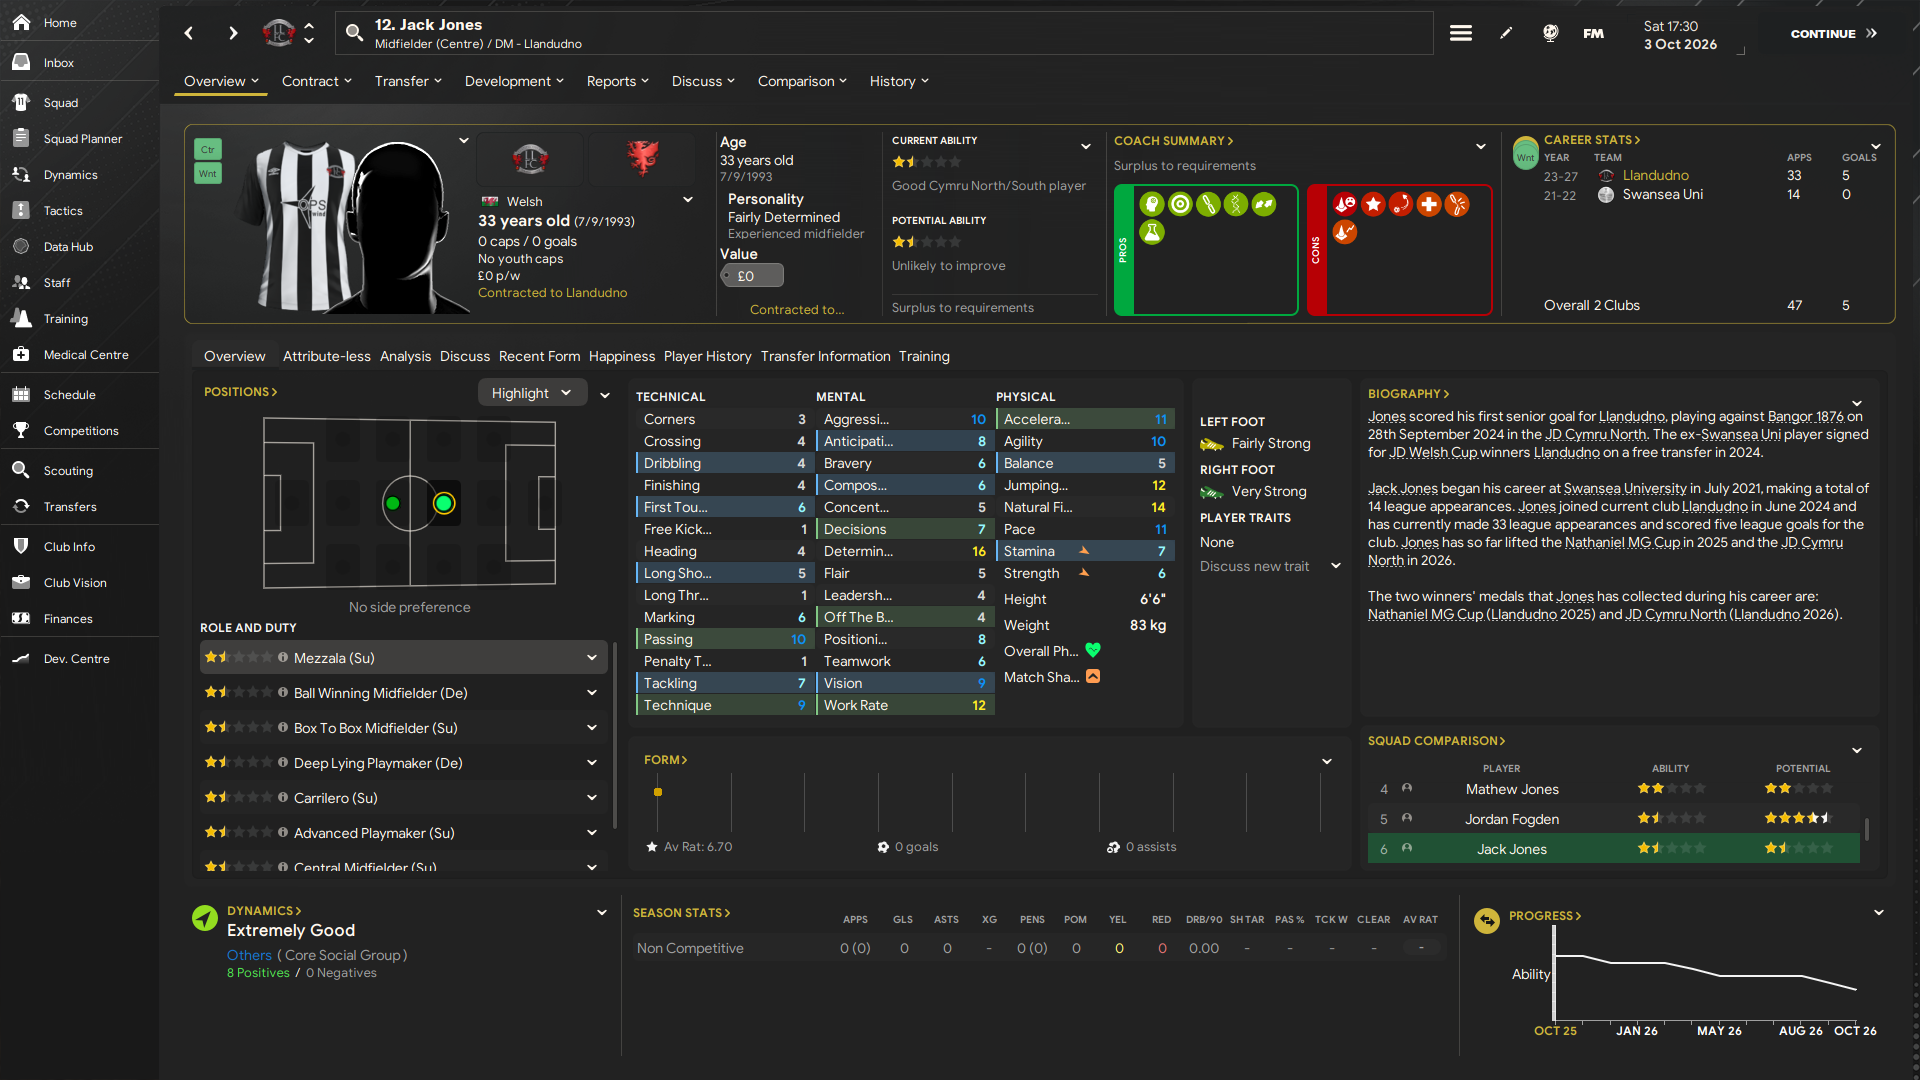Go back with the left arrow
This screenshot has width=1920, height=1080.
pos(189,33)
